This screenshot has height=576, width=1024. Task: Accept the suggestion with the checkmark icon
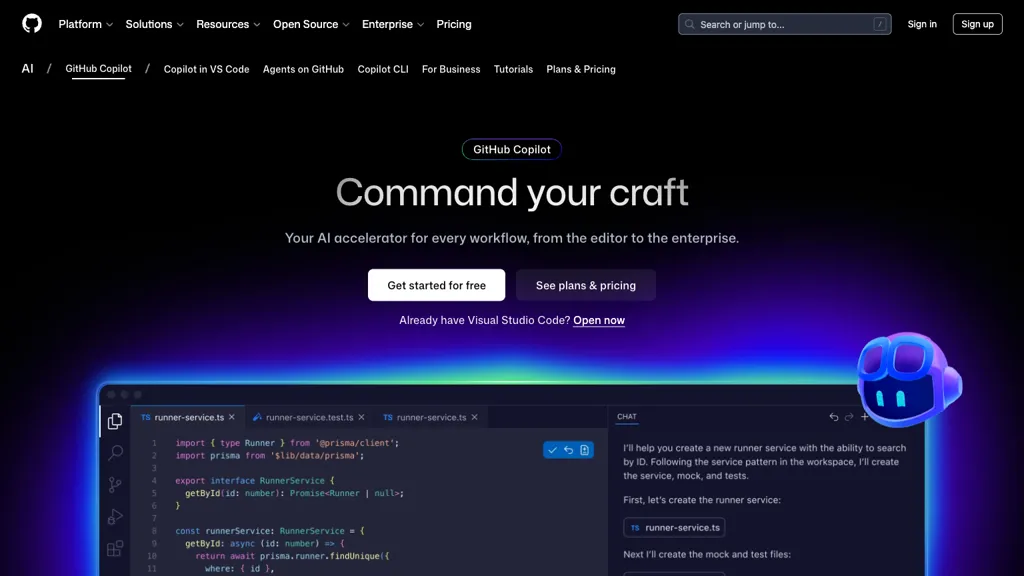tap(552, 449)
